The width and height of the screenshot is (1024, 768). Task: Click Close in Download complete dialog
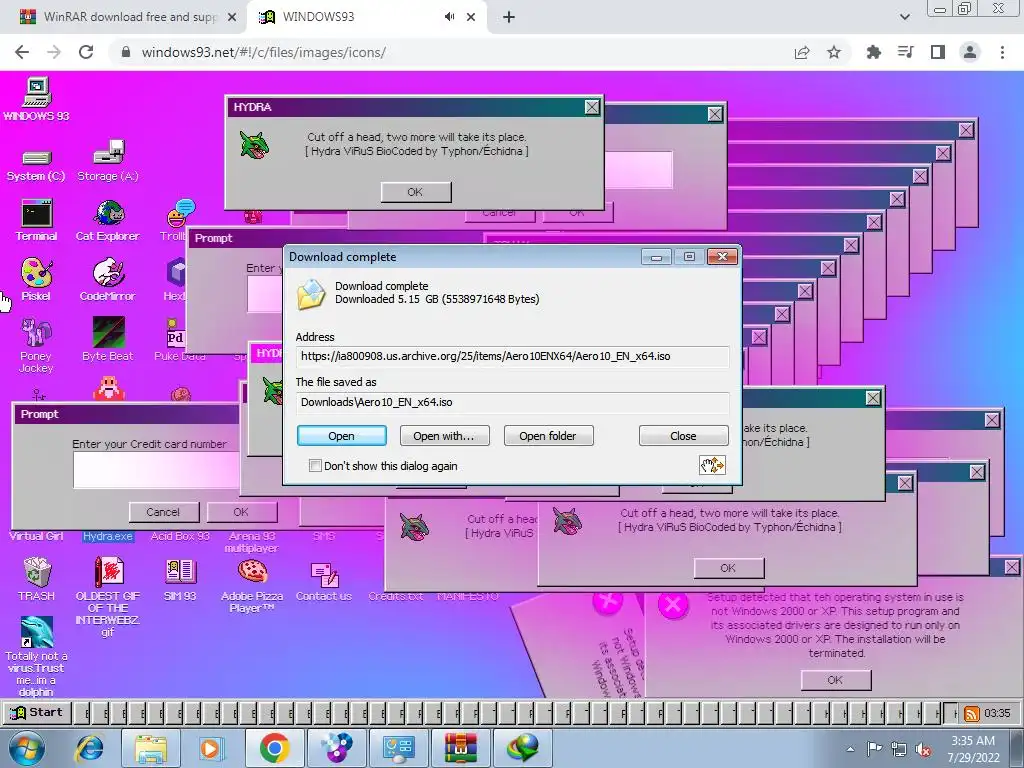click(x=683, y=436)
